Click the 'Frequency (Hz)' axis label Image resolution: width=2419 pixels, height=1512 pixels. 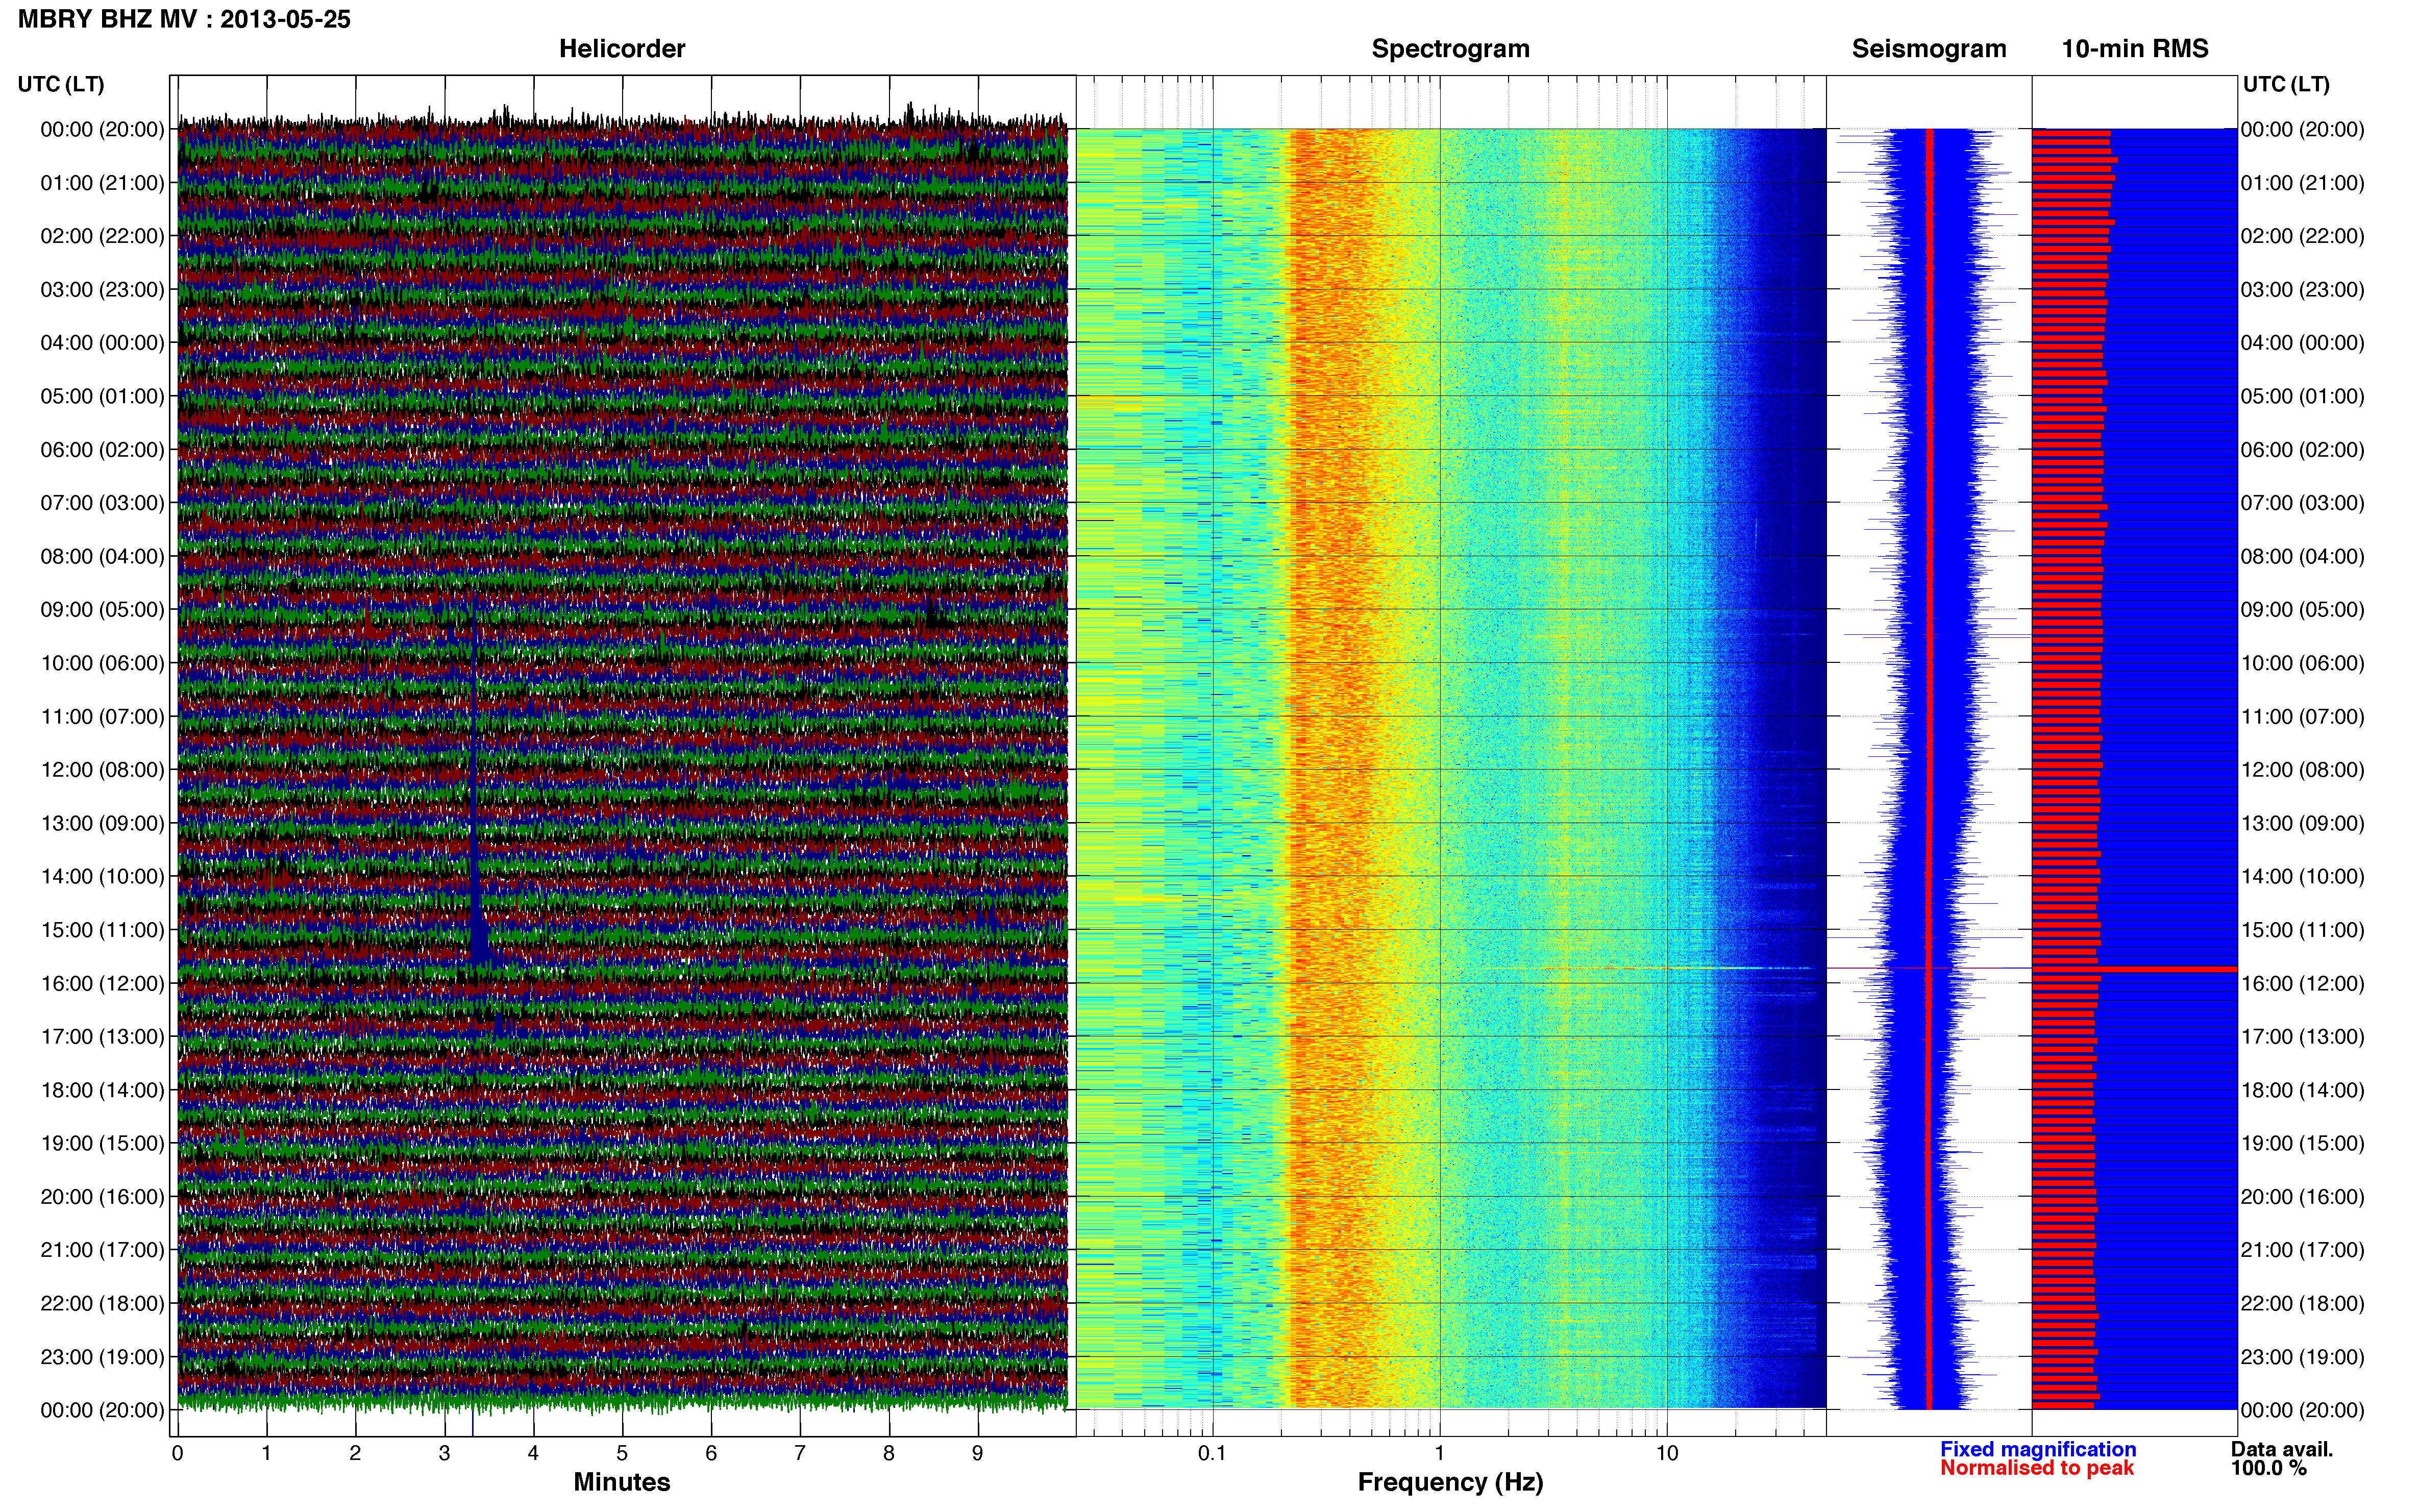pos(1450,1482)
